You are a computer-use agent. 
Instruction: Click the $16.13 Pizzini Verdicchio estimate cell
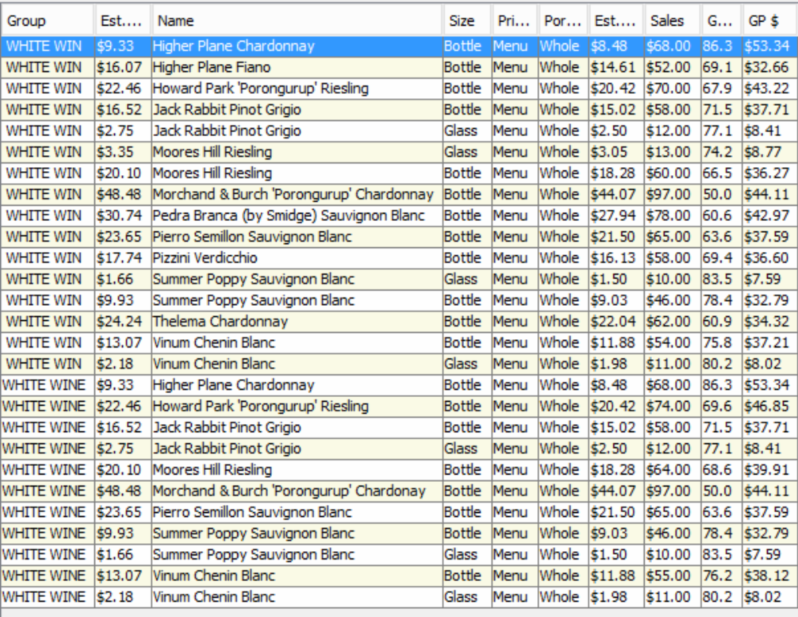click(614, 258)
